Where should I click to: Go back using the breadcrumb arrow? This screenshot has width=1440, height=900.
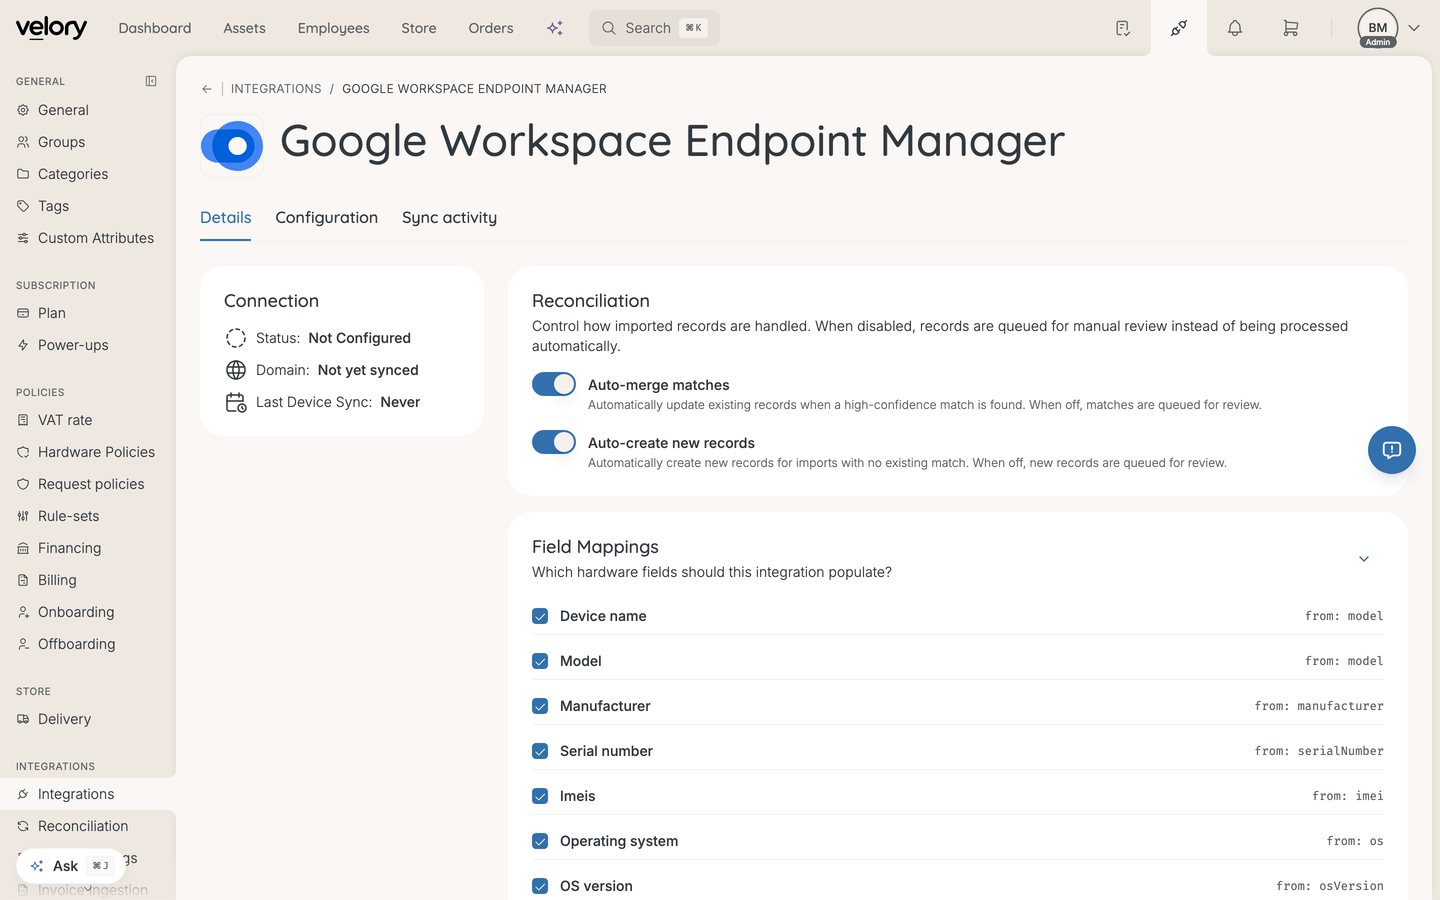pos(207,89)
